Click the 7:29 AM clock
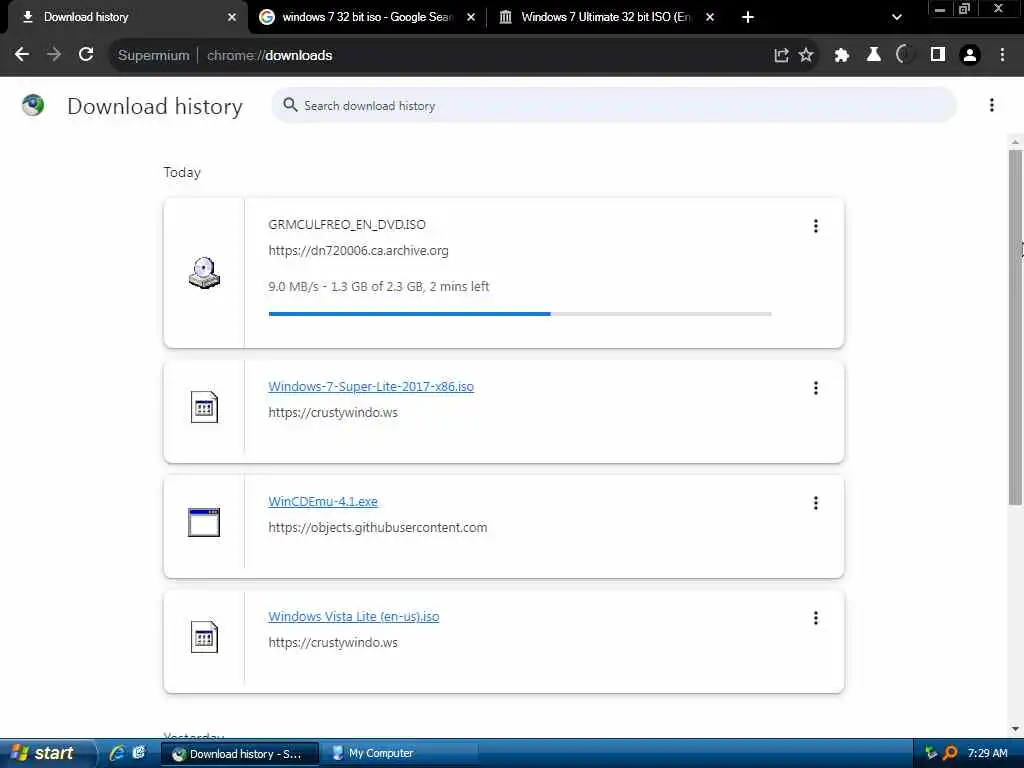The width and height of the screenshot is (1024, 768). coord(987,753)
